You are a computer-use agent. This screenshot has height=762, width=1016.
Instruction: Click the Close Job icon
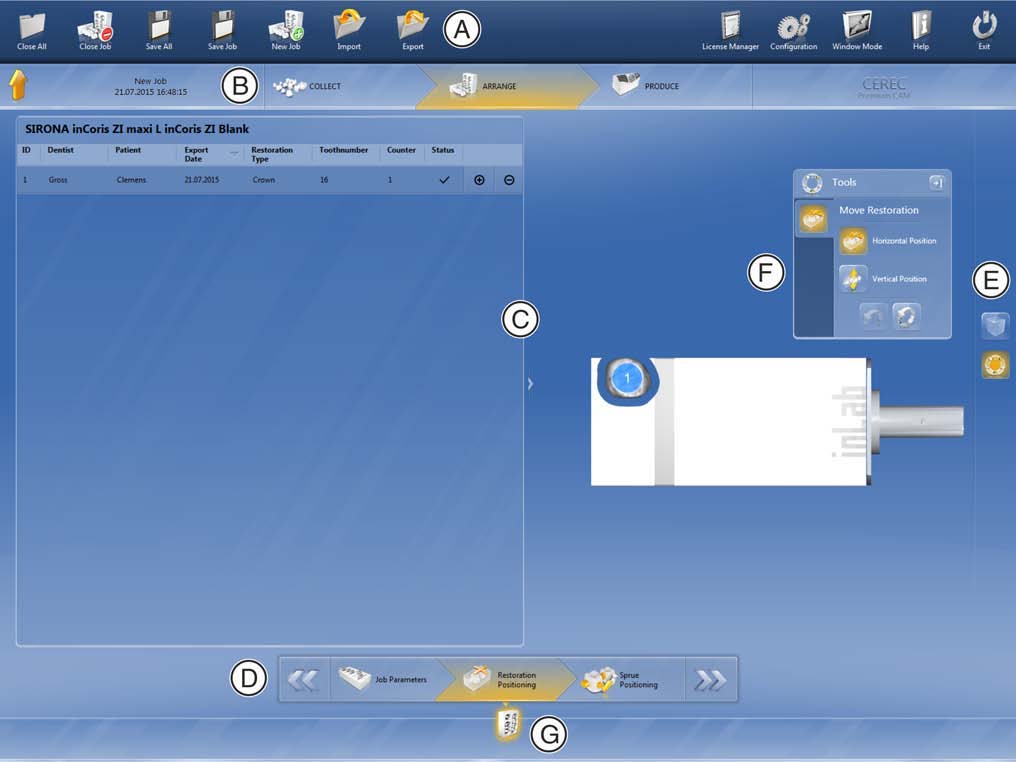click(x=95, y=30)
